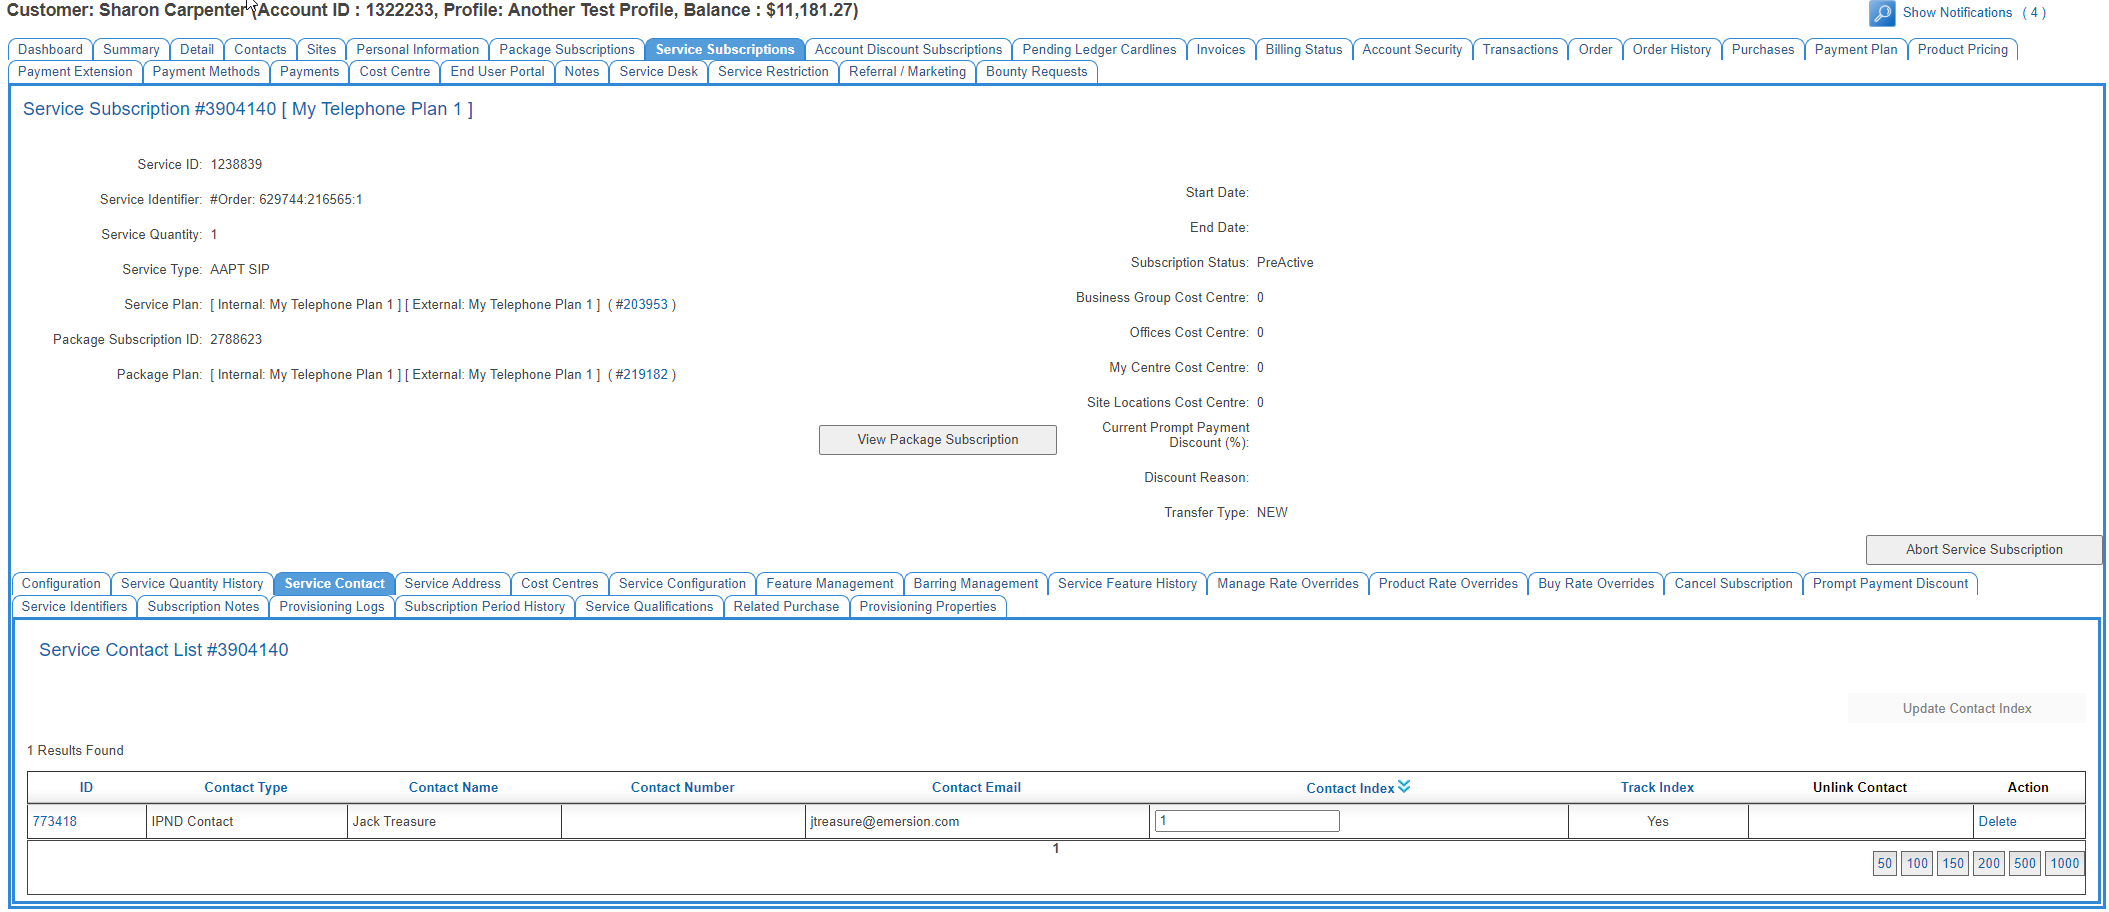Open the Payment Methods tab

[x=206, y=71]
